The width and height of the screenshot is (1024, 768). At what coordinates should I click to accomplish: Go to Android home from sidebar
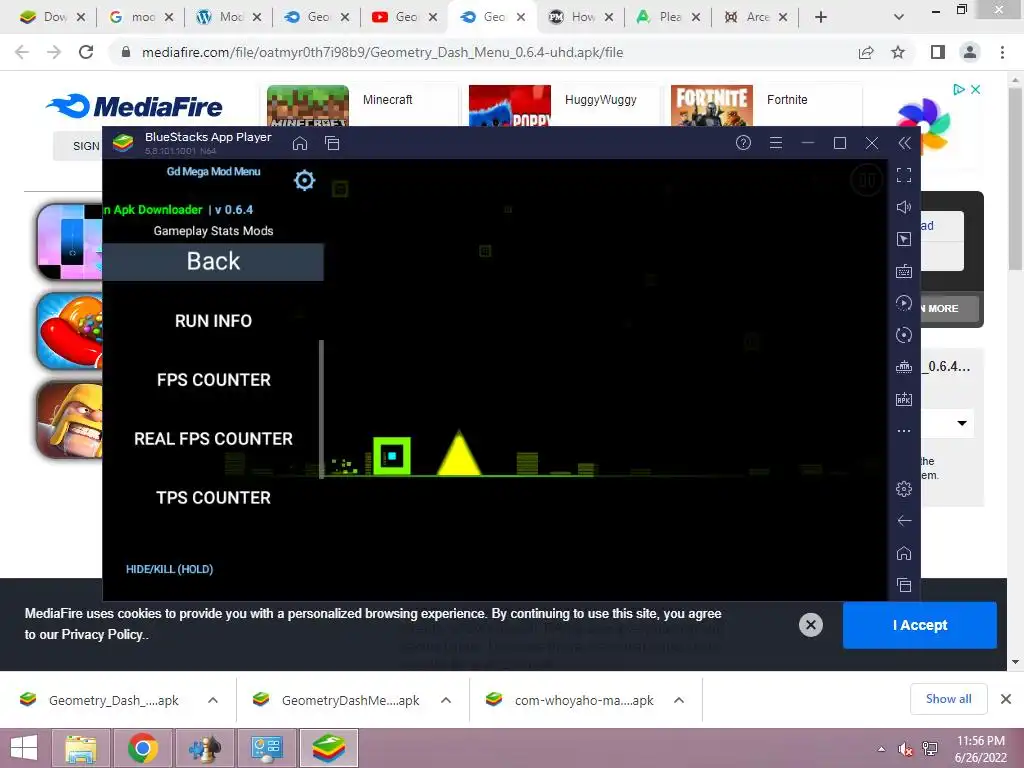click(904, 553)
